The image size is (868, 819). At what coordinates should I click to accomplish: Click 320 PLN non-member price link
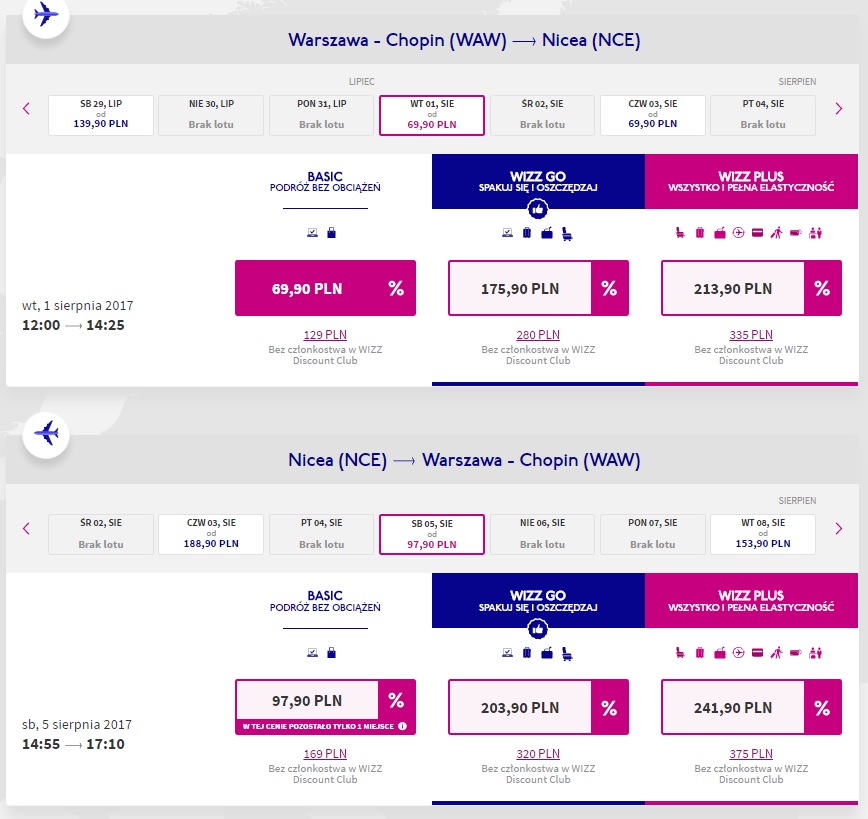point(538,754)
